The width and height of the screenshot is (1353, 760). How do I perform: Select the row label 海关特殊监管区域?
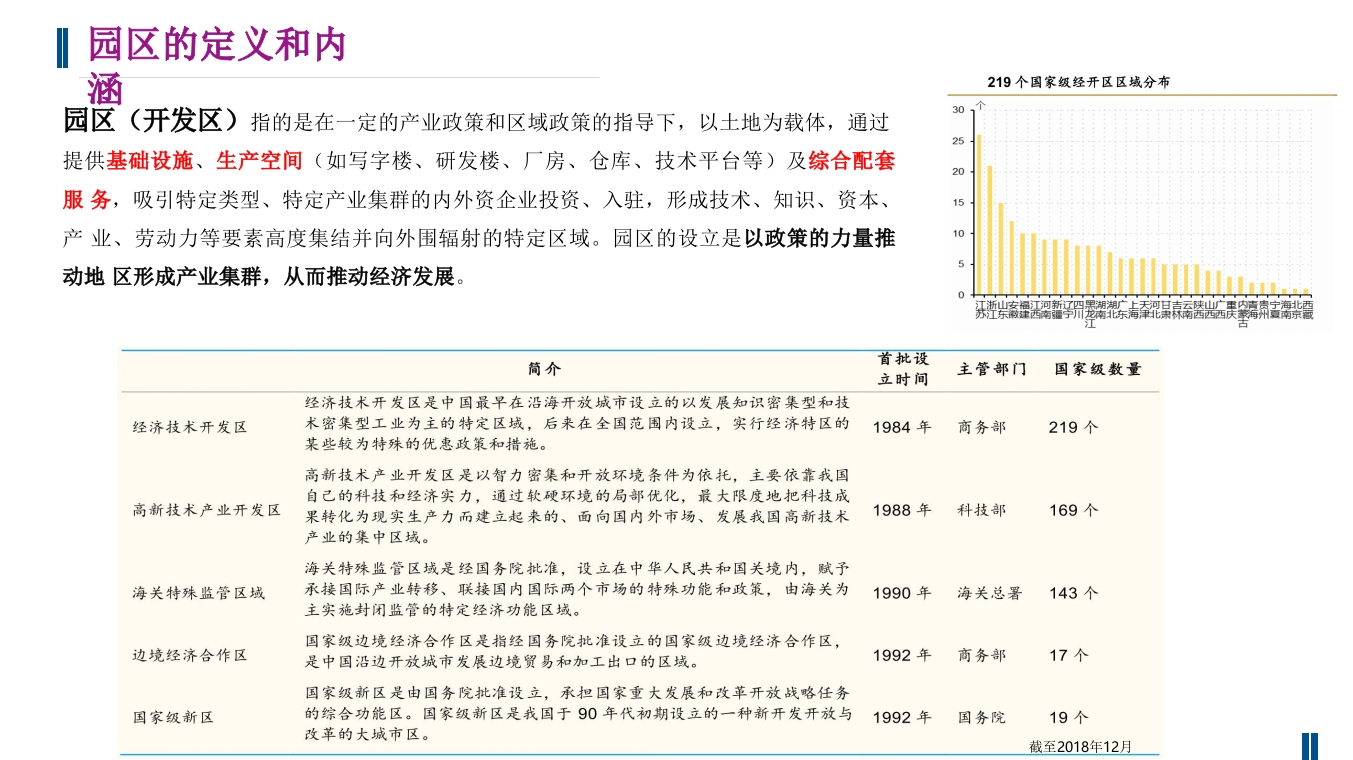coord(199,593)
